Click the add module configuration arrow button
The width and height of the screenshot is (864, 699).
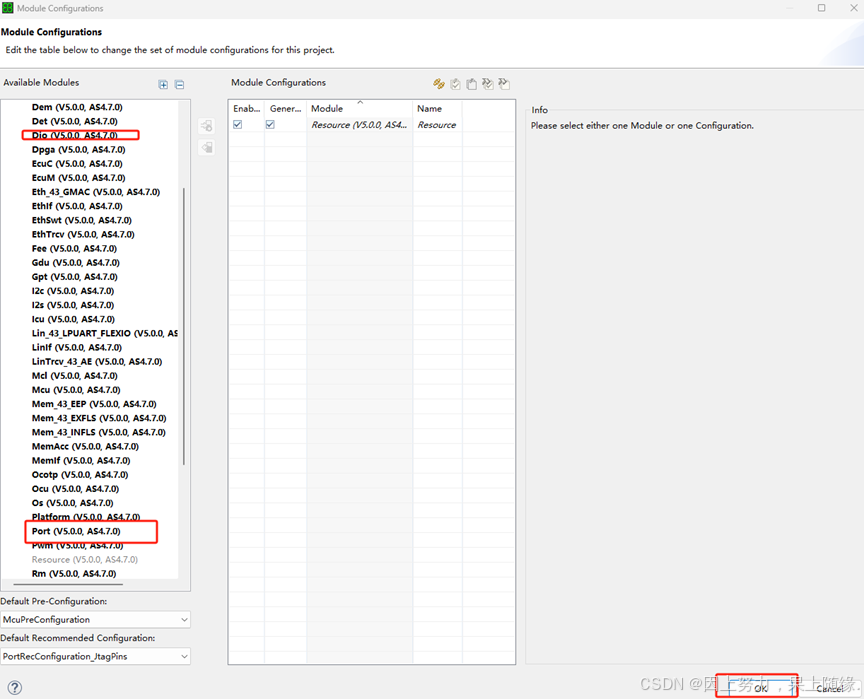pos(207,126)
